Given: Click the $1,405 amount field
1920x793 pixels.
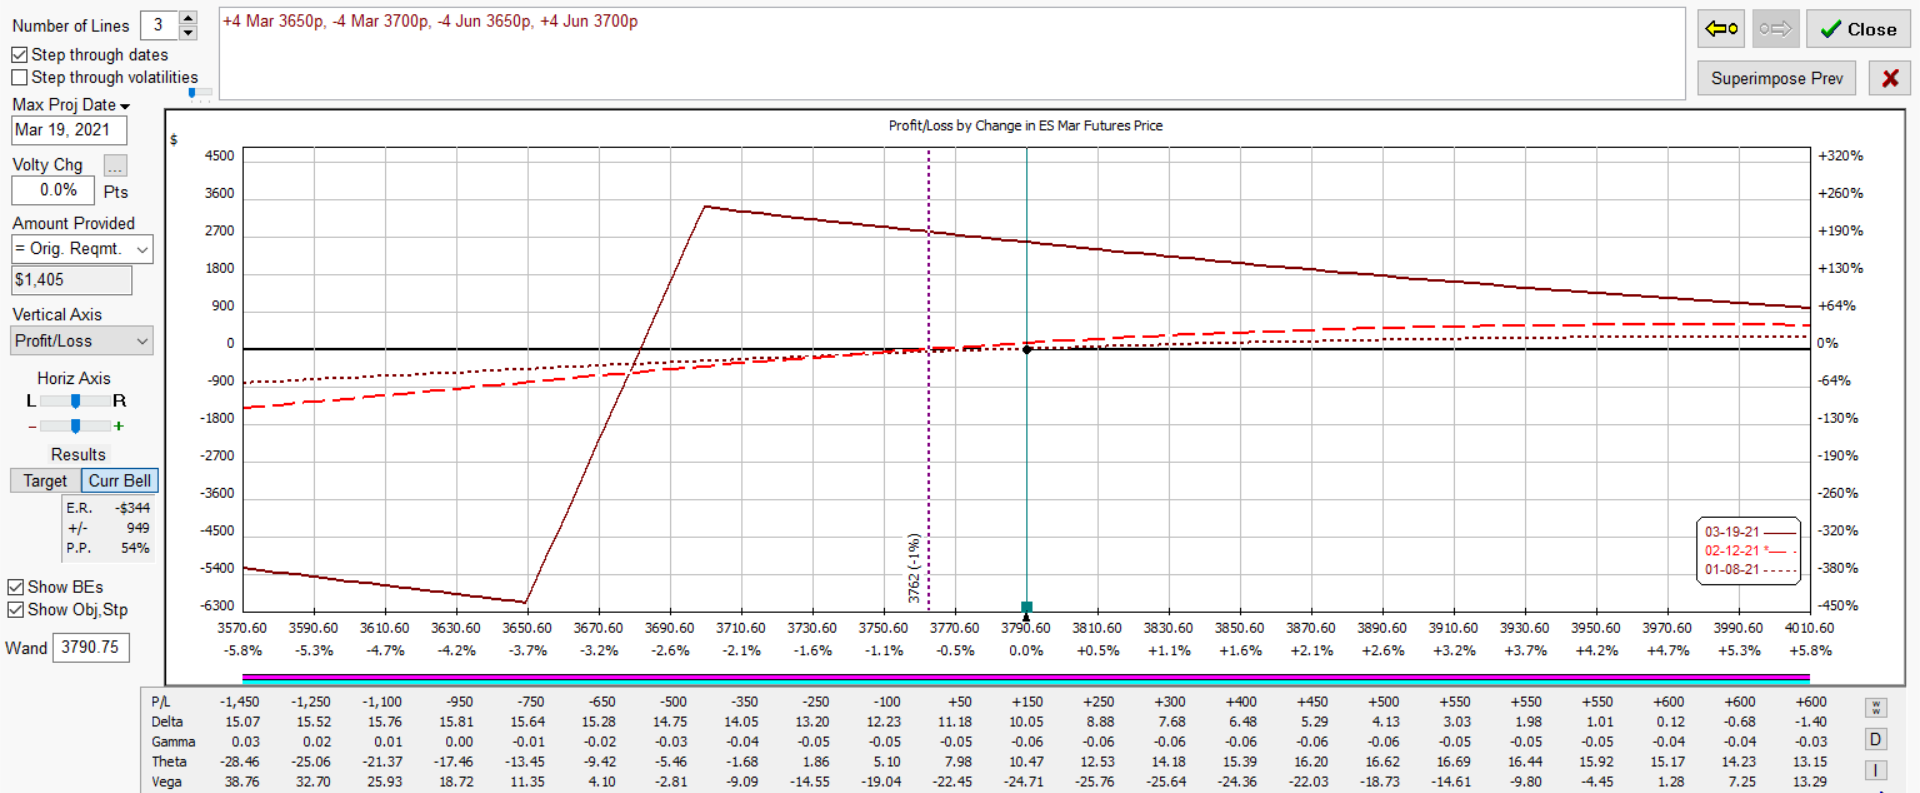Looking at the screenshot, I should 71,281.
